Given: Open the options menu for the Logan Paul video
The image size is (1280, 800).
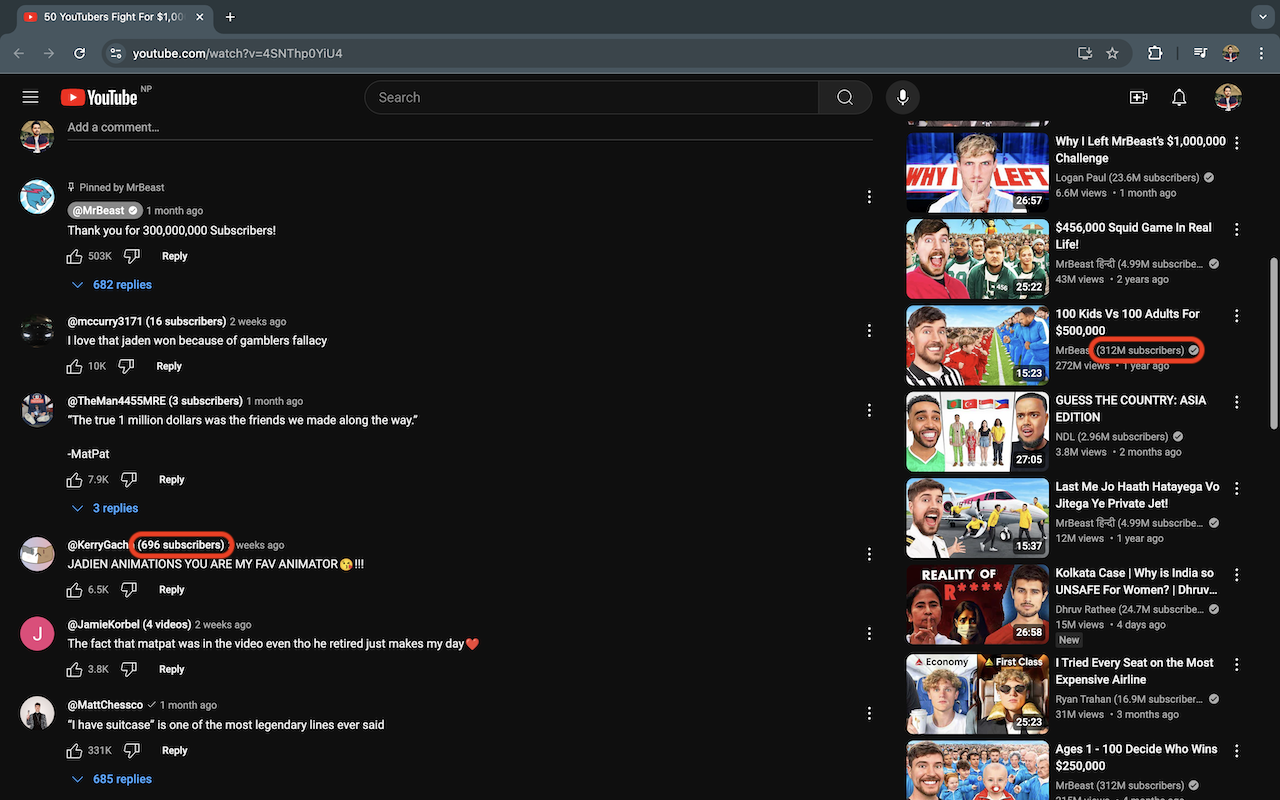Looking at the screenshot, I should pos(1237,143).
